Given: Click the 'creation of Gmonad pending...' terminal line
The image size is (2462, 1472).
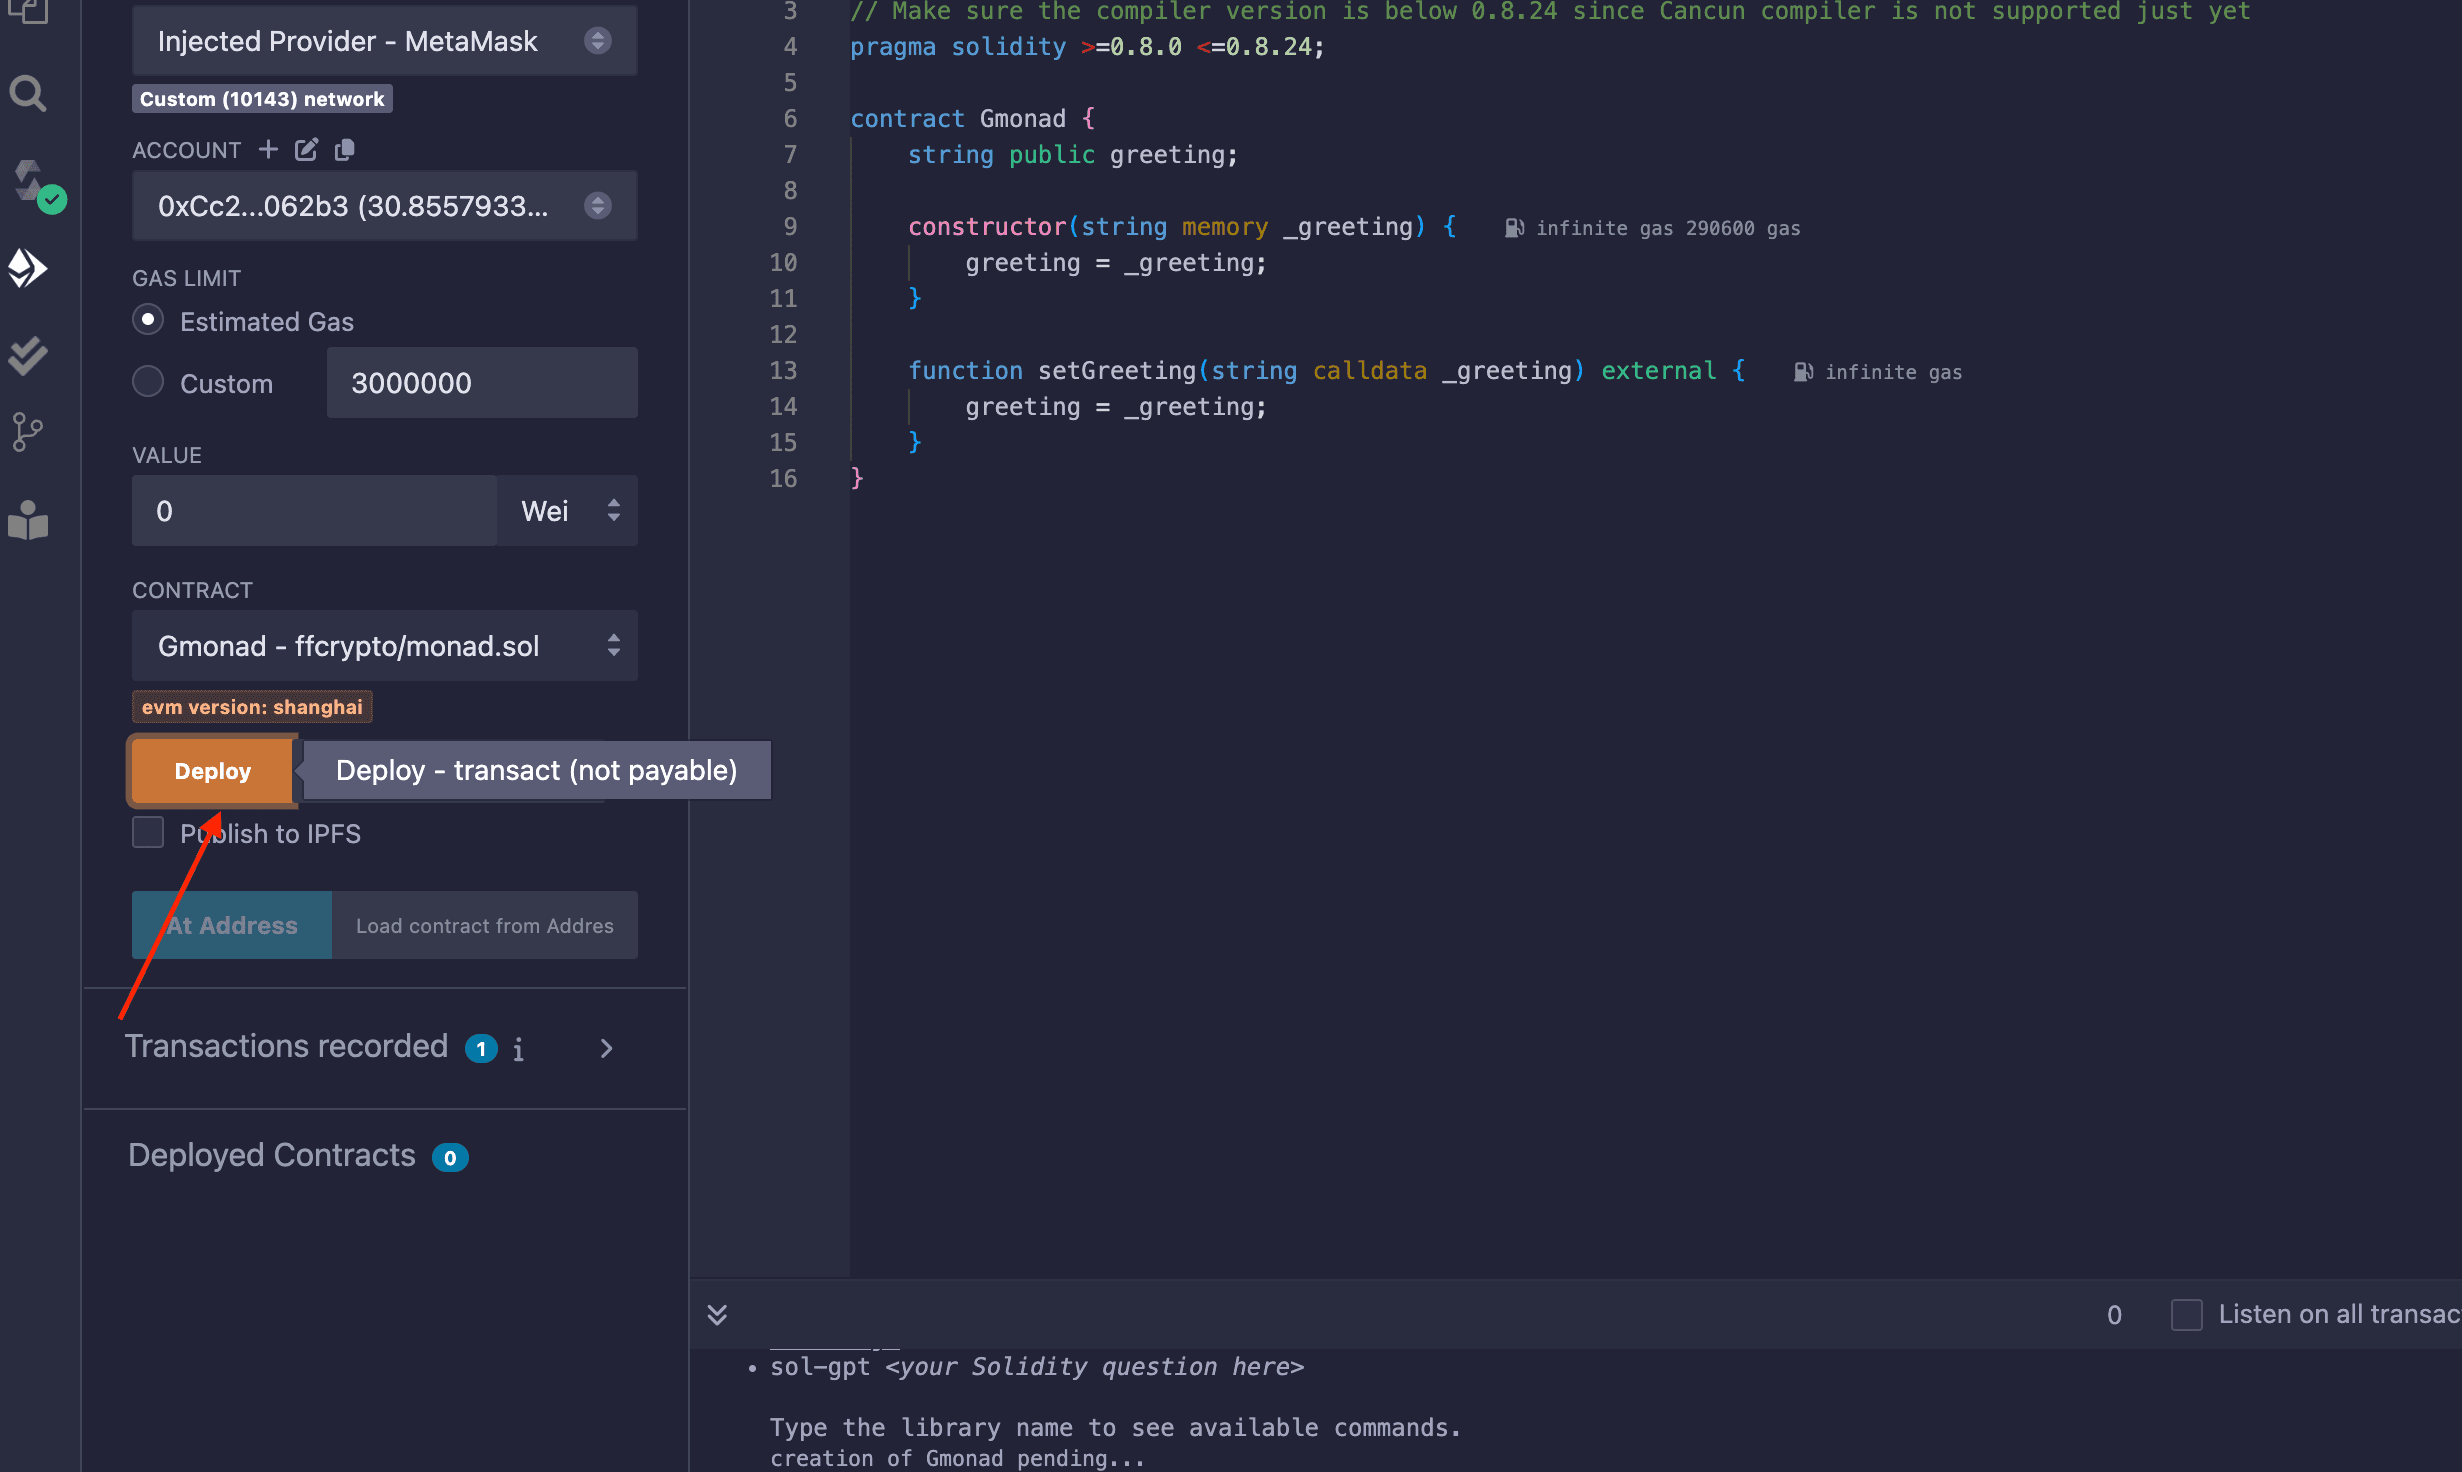Looking at the screenshot, I should [x=957, y=1458].
